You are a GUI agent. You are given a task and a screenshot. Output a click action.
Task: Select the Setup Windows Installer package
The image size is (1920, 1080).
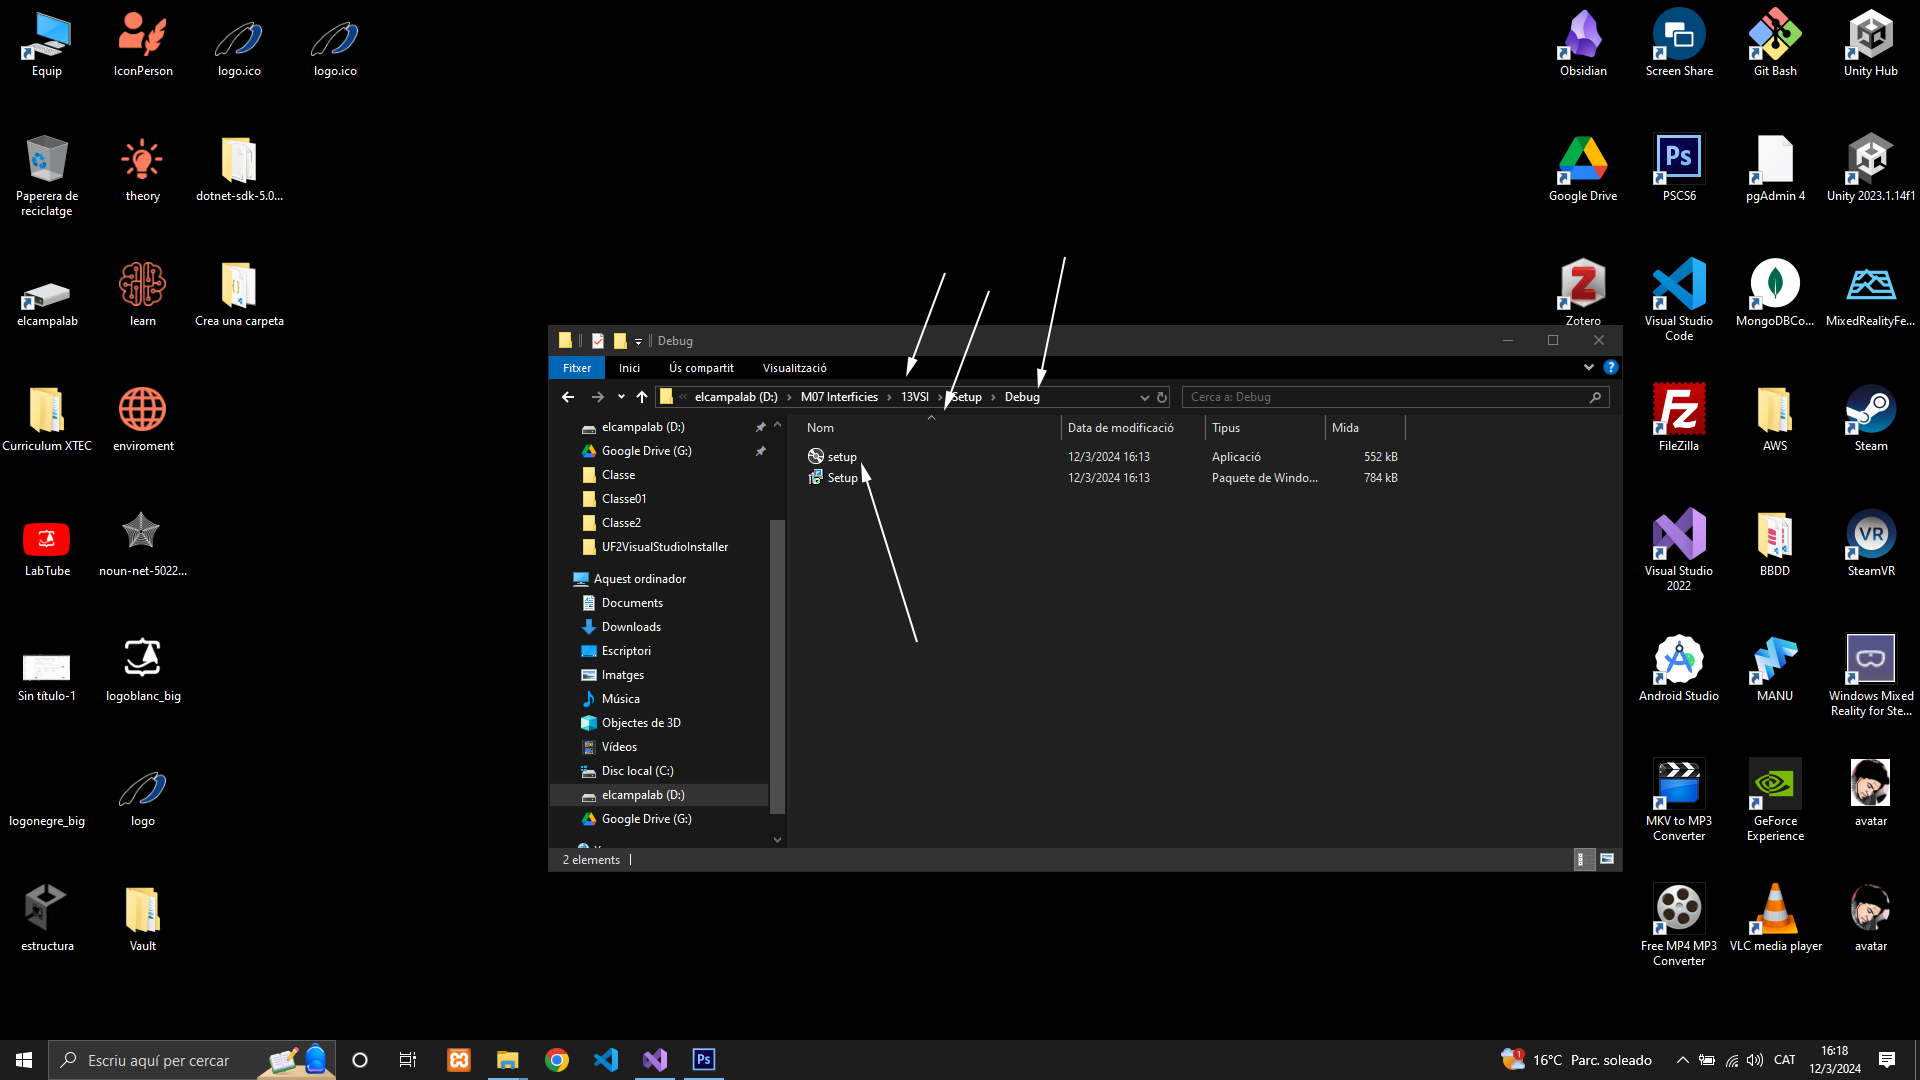(x=842, y=478)
